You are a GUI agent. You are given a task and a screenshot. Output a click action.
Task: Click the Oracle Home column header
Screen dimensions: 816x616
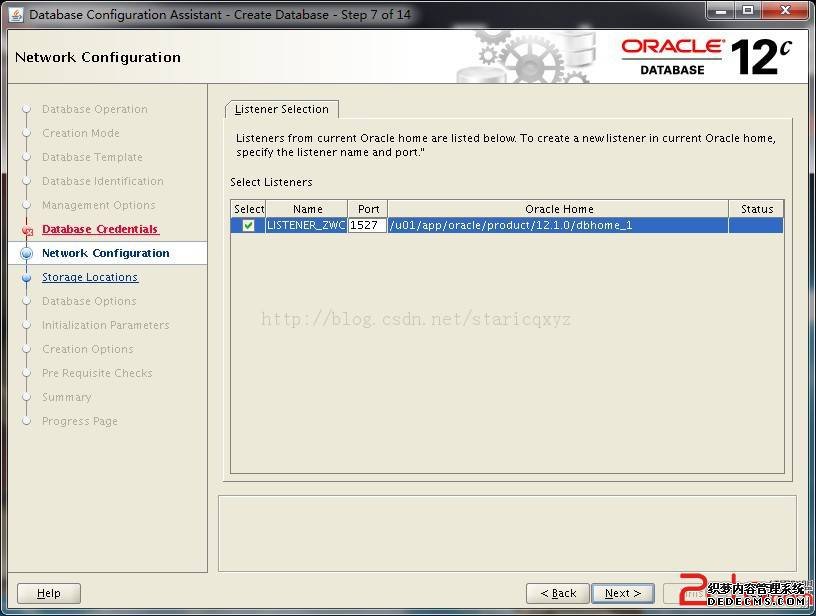[559, 209]
